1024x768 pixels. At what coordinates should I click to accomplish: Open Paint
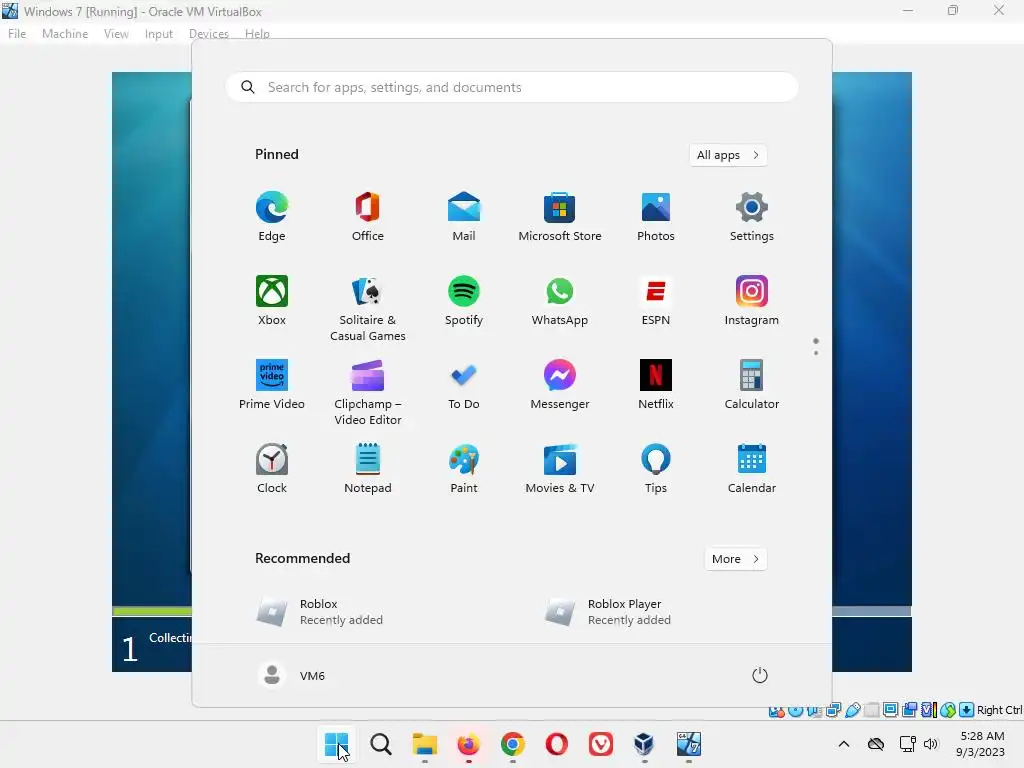(464, 469)
